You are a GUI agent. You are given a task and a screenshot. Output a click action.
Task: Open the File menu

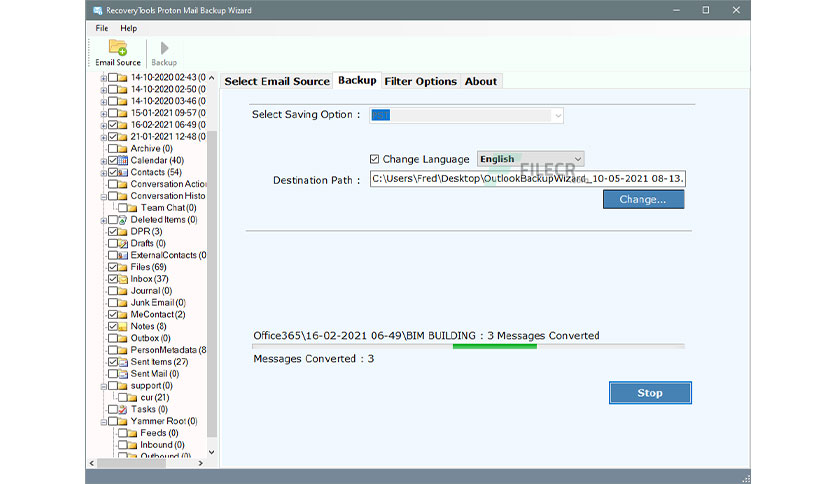click(x=102, y=28)
